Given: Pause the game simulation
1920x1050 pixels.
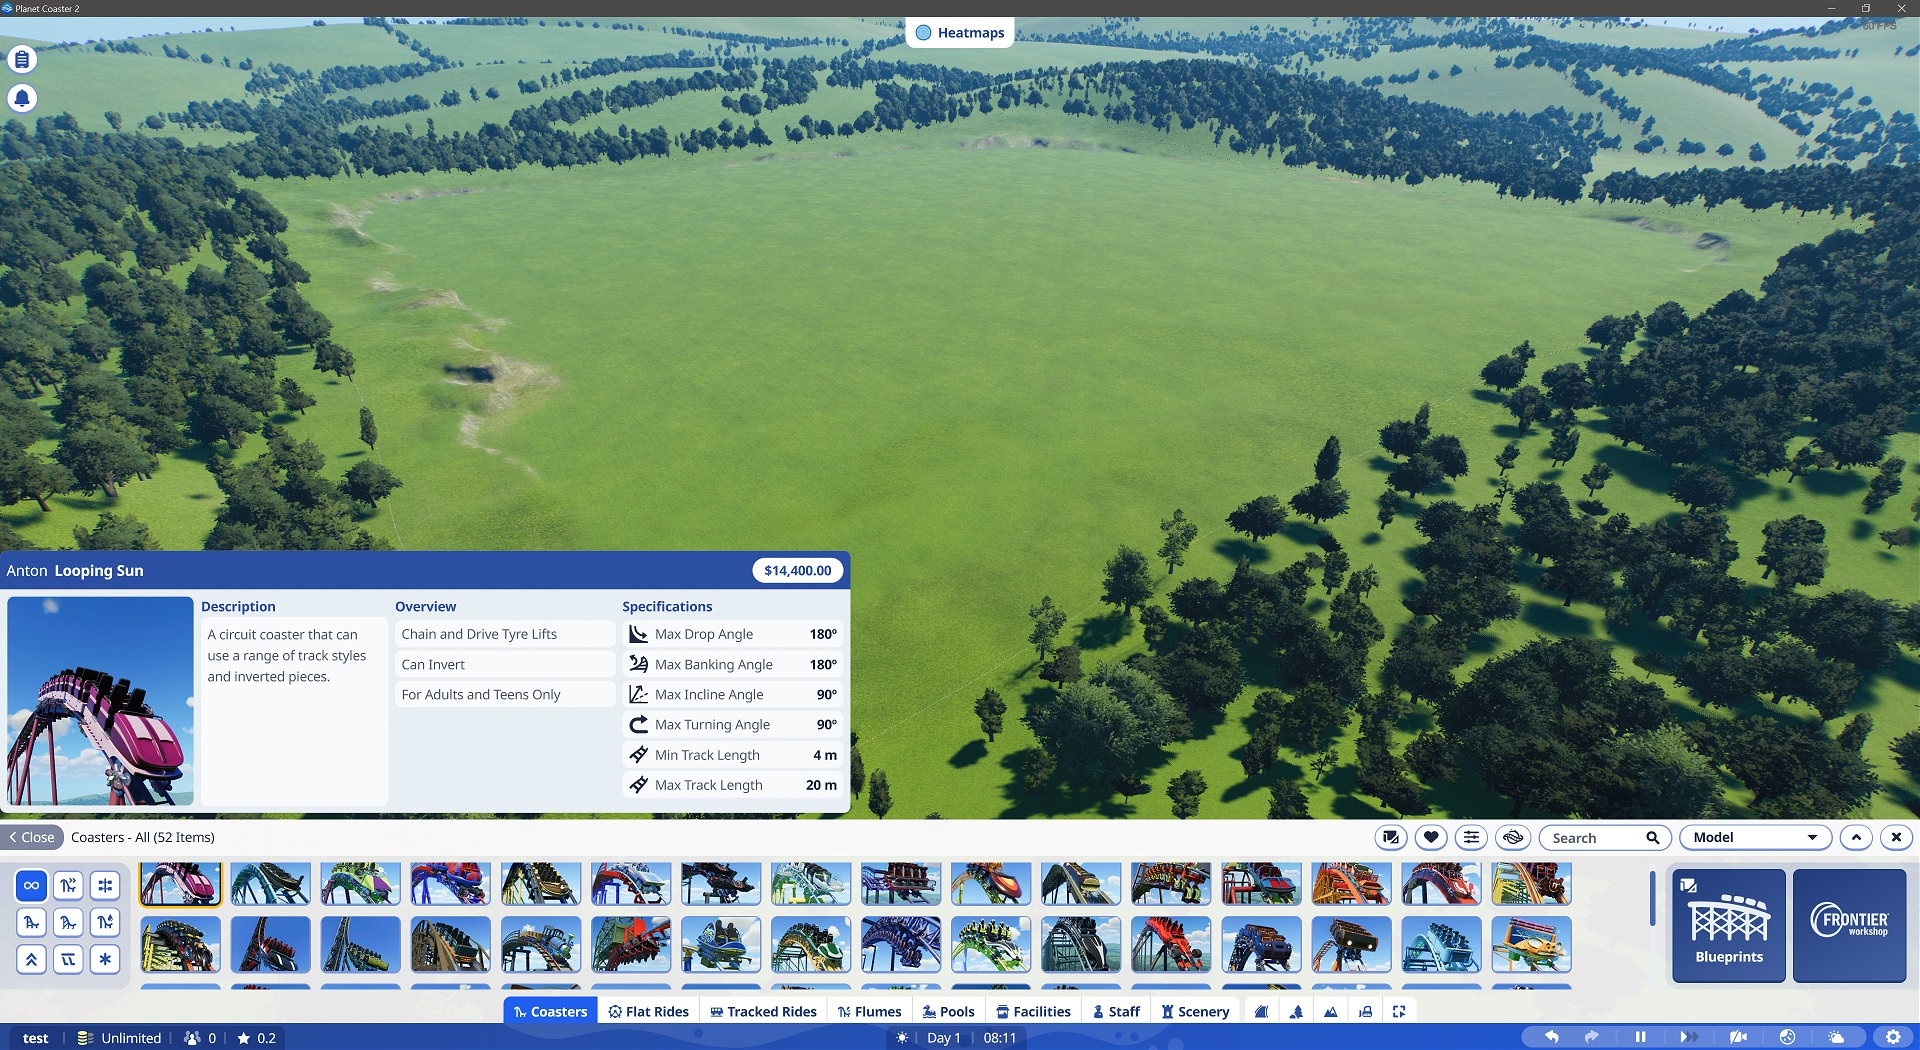Looking at the screenshot, I should pyautogui.click(x=1640, y=1037).
